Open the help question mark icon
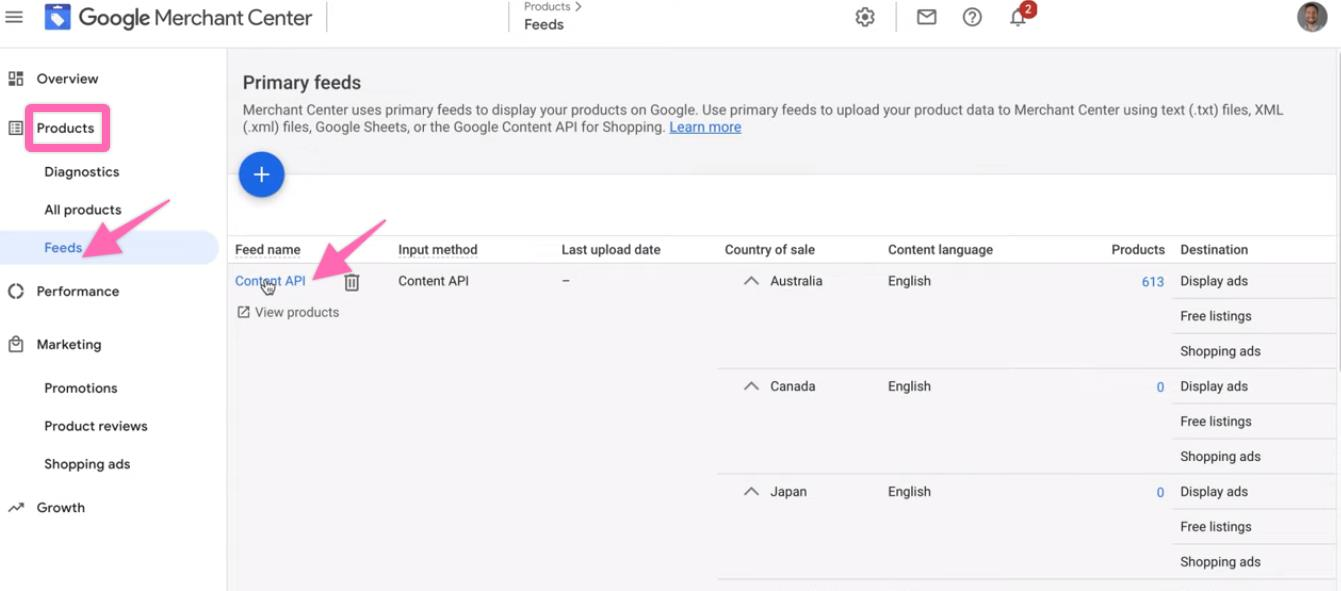Viewport: 1341px width, 591px height. click(x=972, y=17)
